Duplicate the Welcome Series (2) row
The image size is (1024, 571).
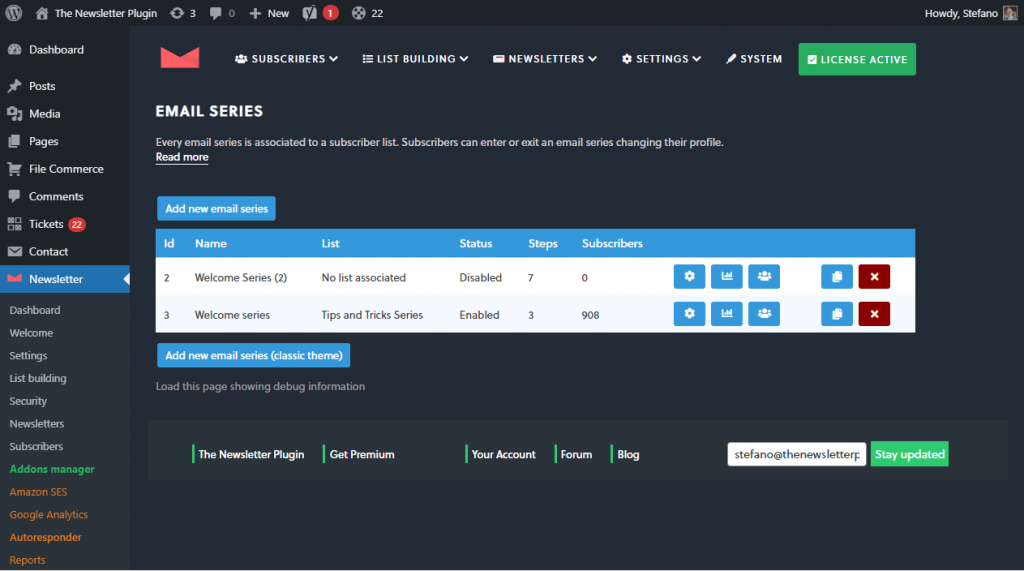(837, 276)
